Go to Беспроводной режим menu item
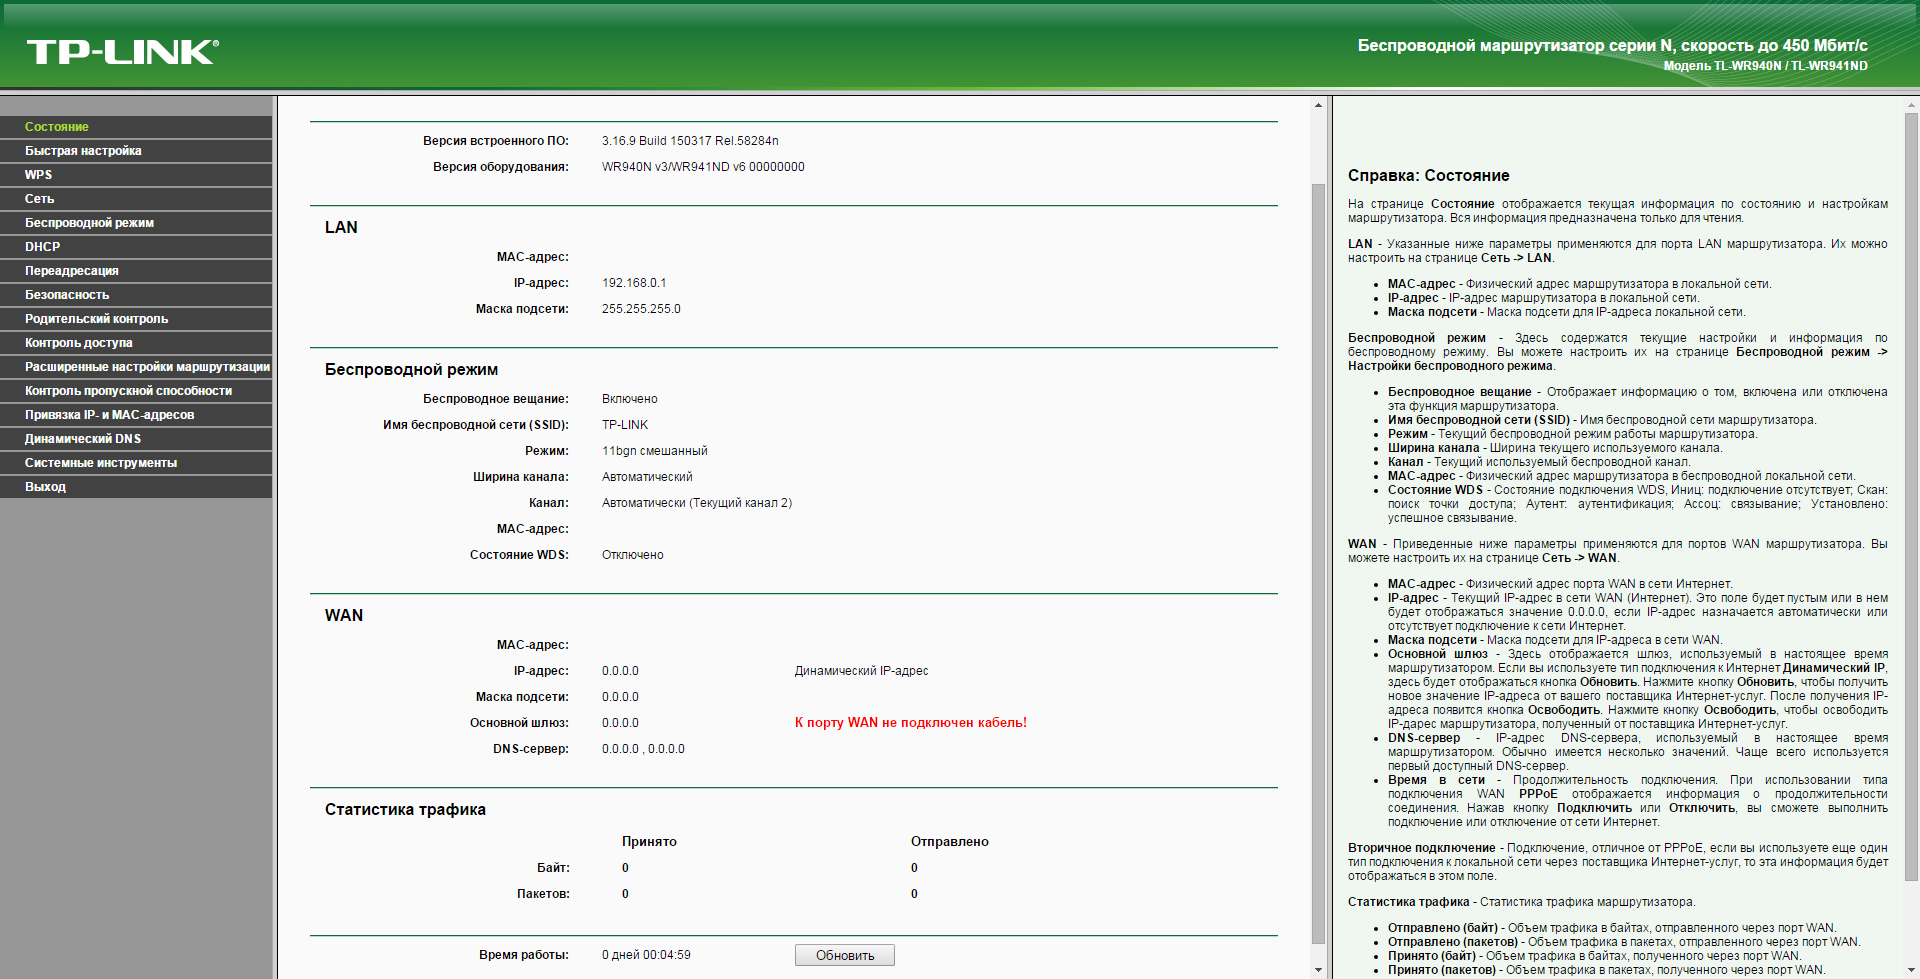1920x979 pixels. click(x=136, y=223)
